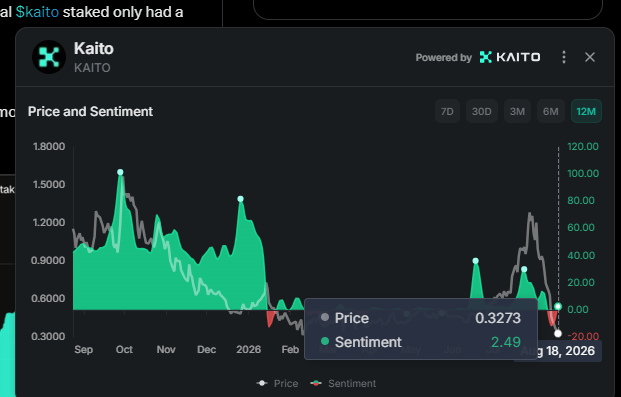
Task: Open the Kaito brand logo link
Action: (x=510, y=57)
